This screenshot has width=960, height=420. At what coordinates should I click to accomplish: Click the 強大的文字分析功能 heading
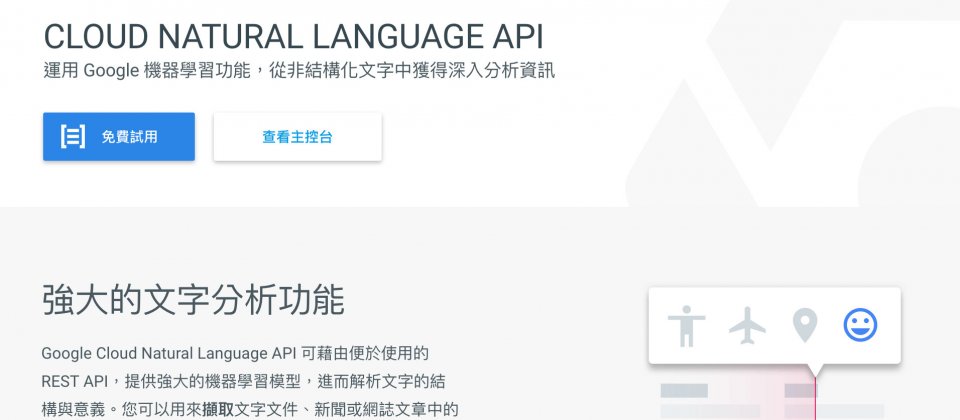point(193,300)
